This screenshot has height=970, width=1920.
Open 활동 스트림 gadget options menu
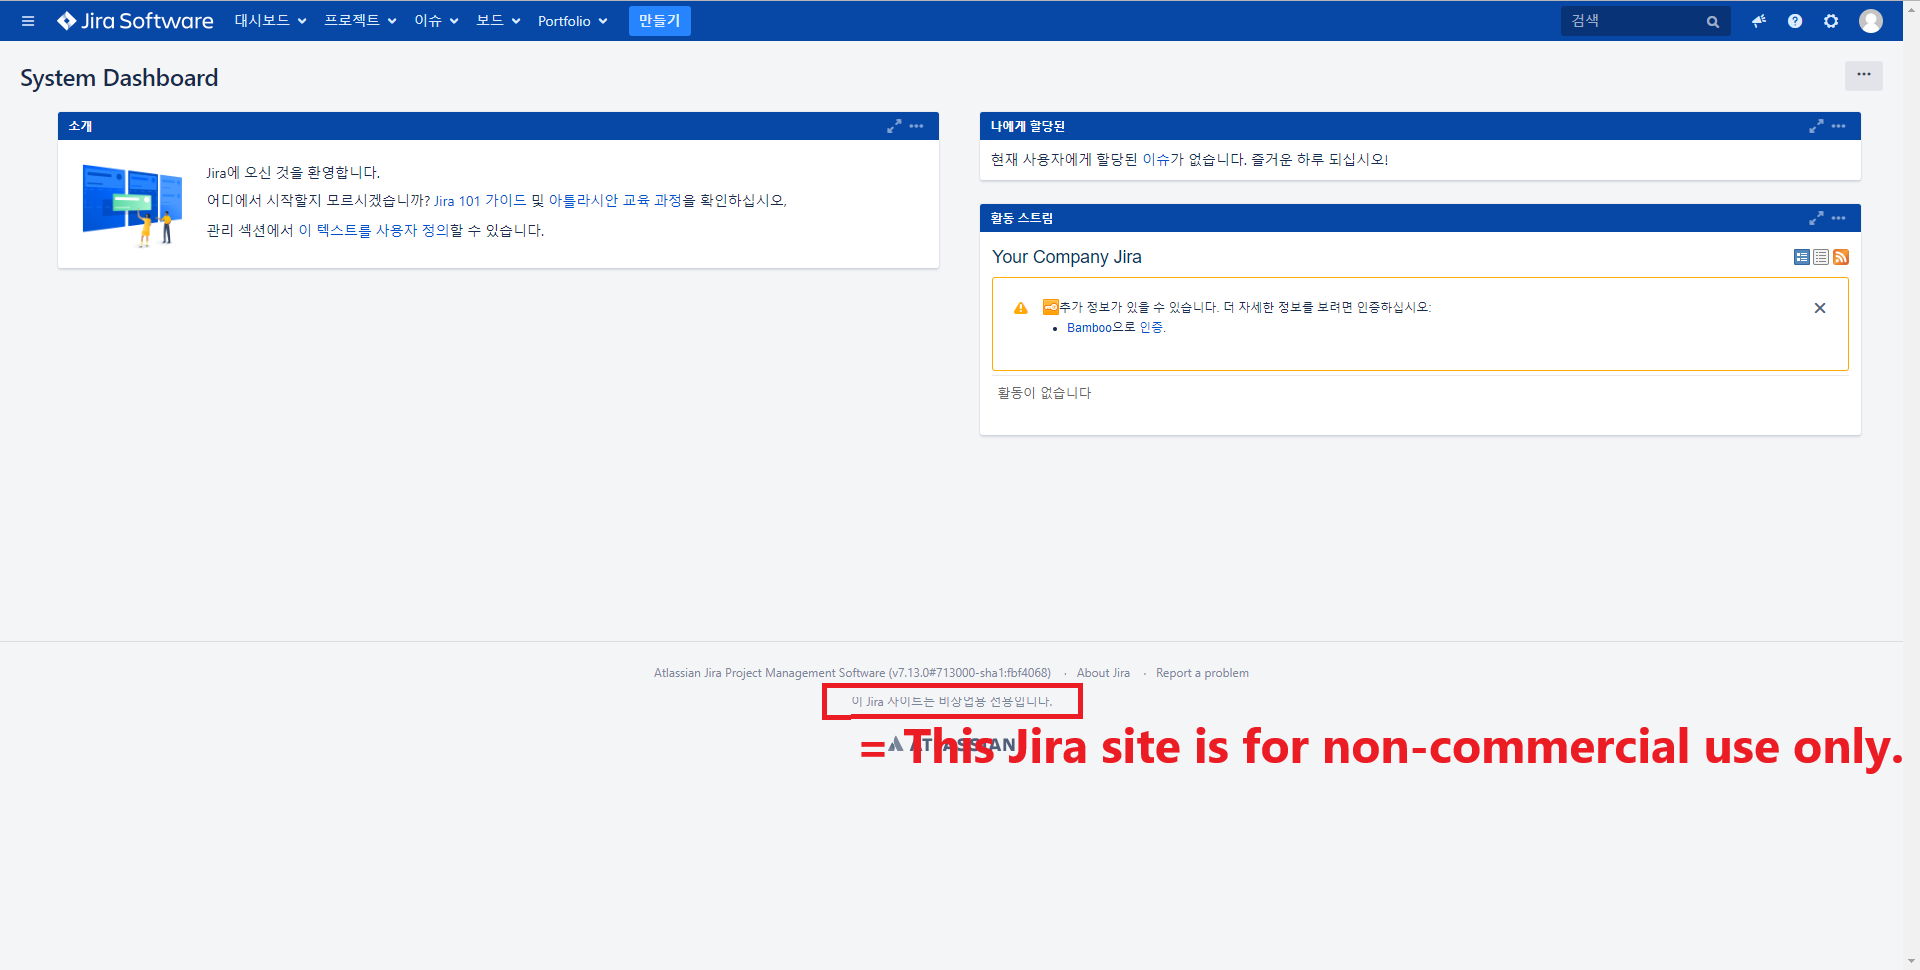tap(1838, 218)
